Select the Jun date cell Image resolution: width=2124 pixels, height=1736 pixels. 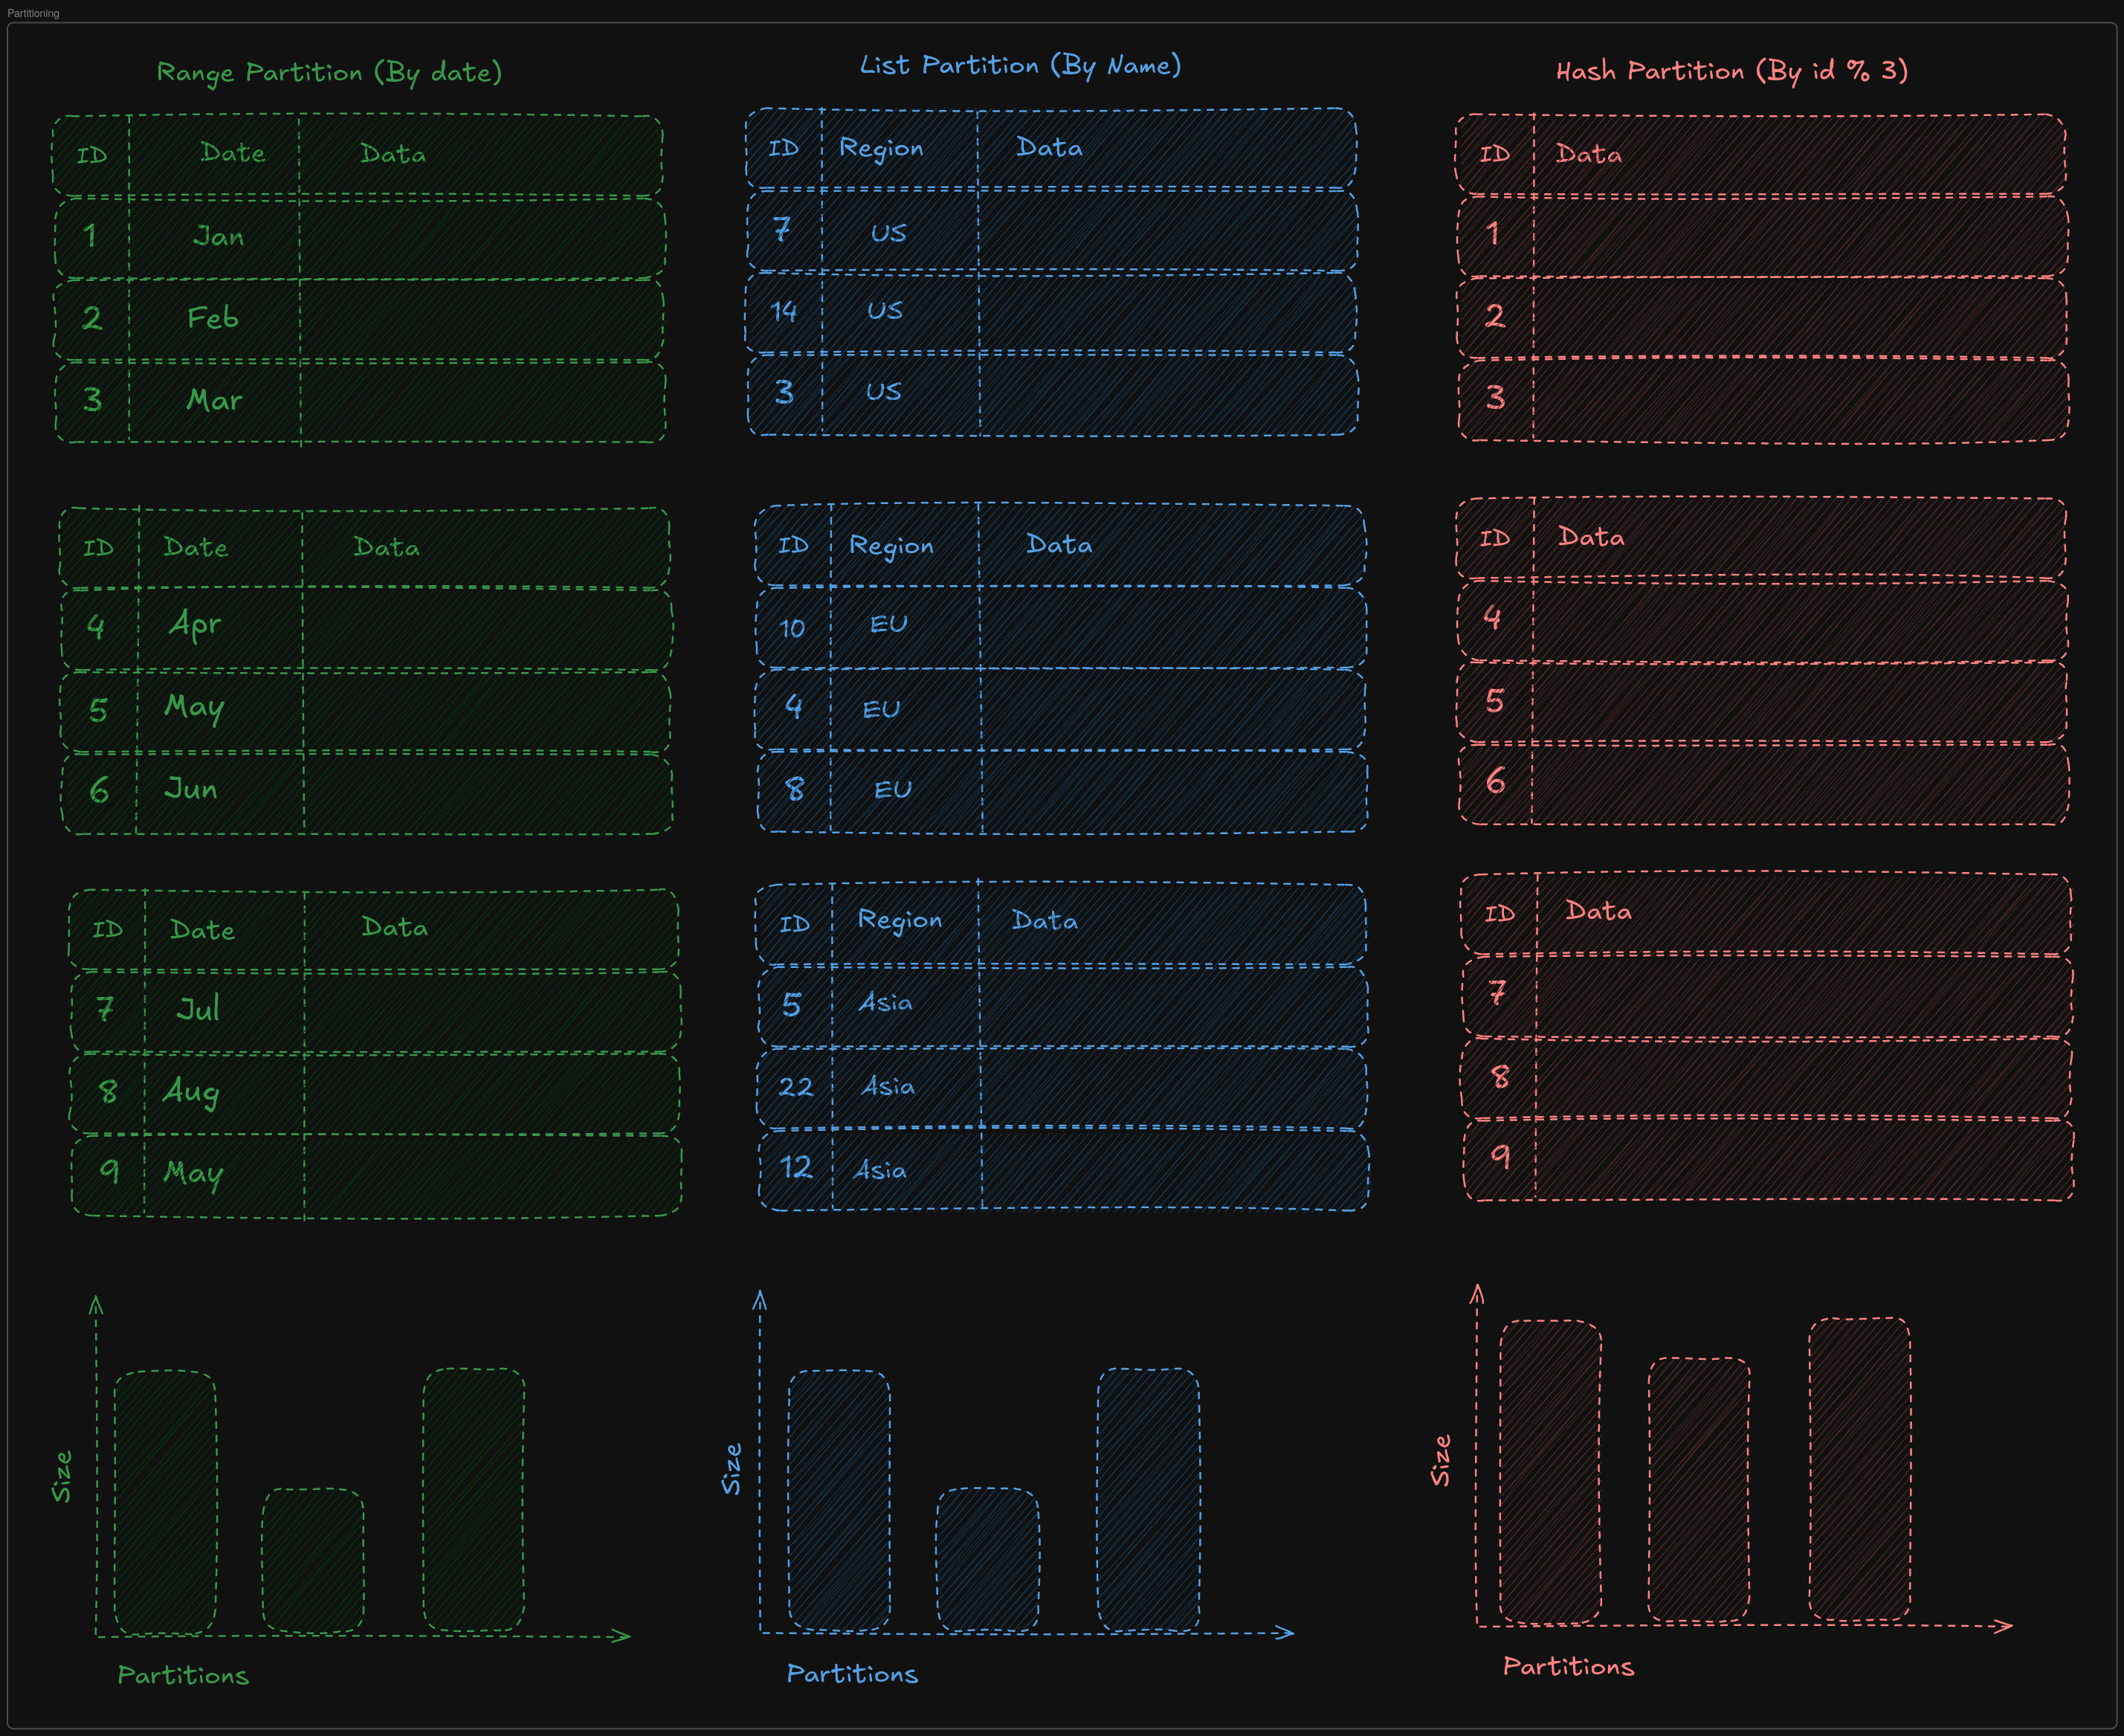(190, 789)
